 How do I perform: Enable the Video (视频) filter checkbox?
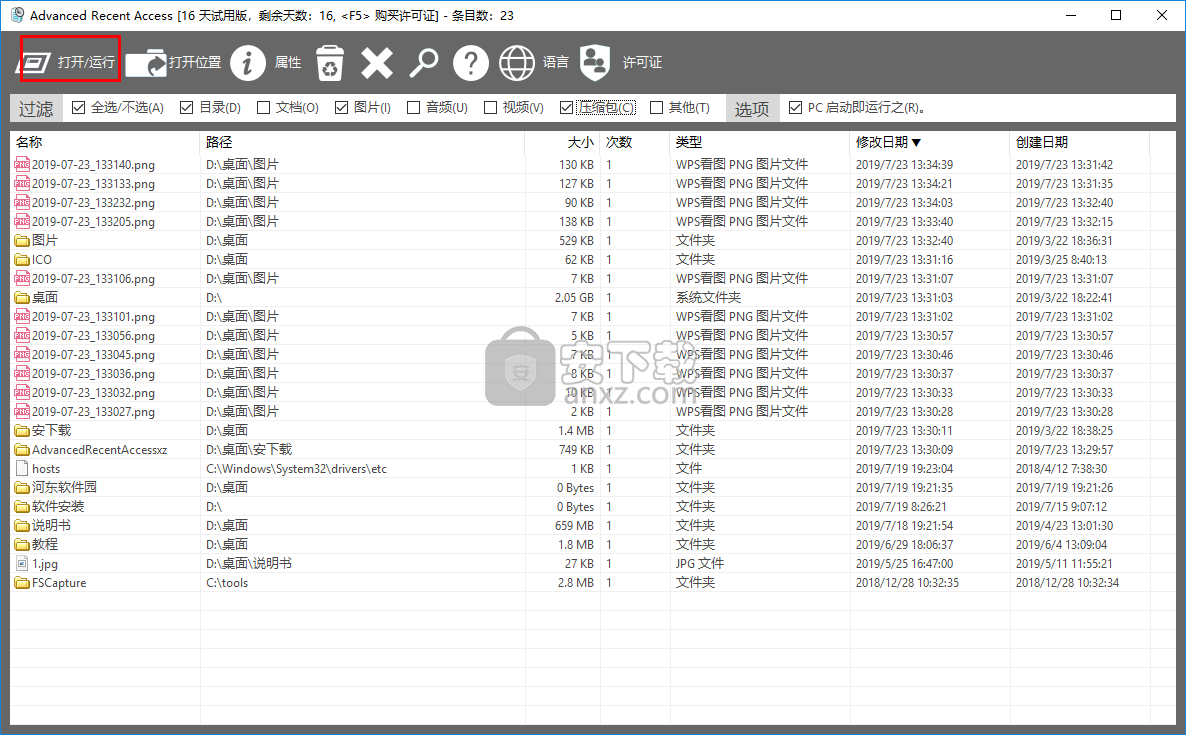pos(490,107)
